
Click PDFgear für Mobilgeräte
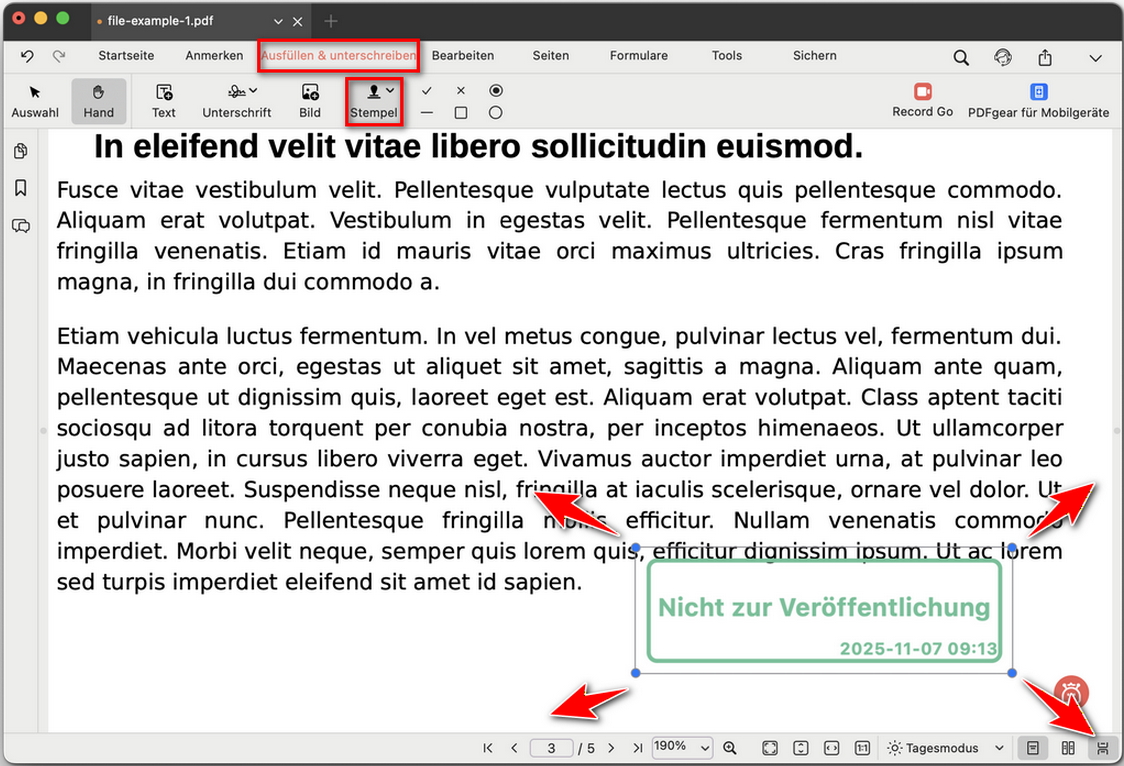tap(1038, 100)
